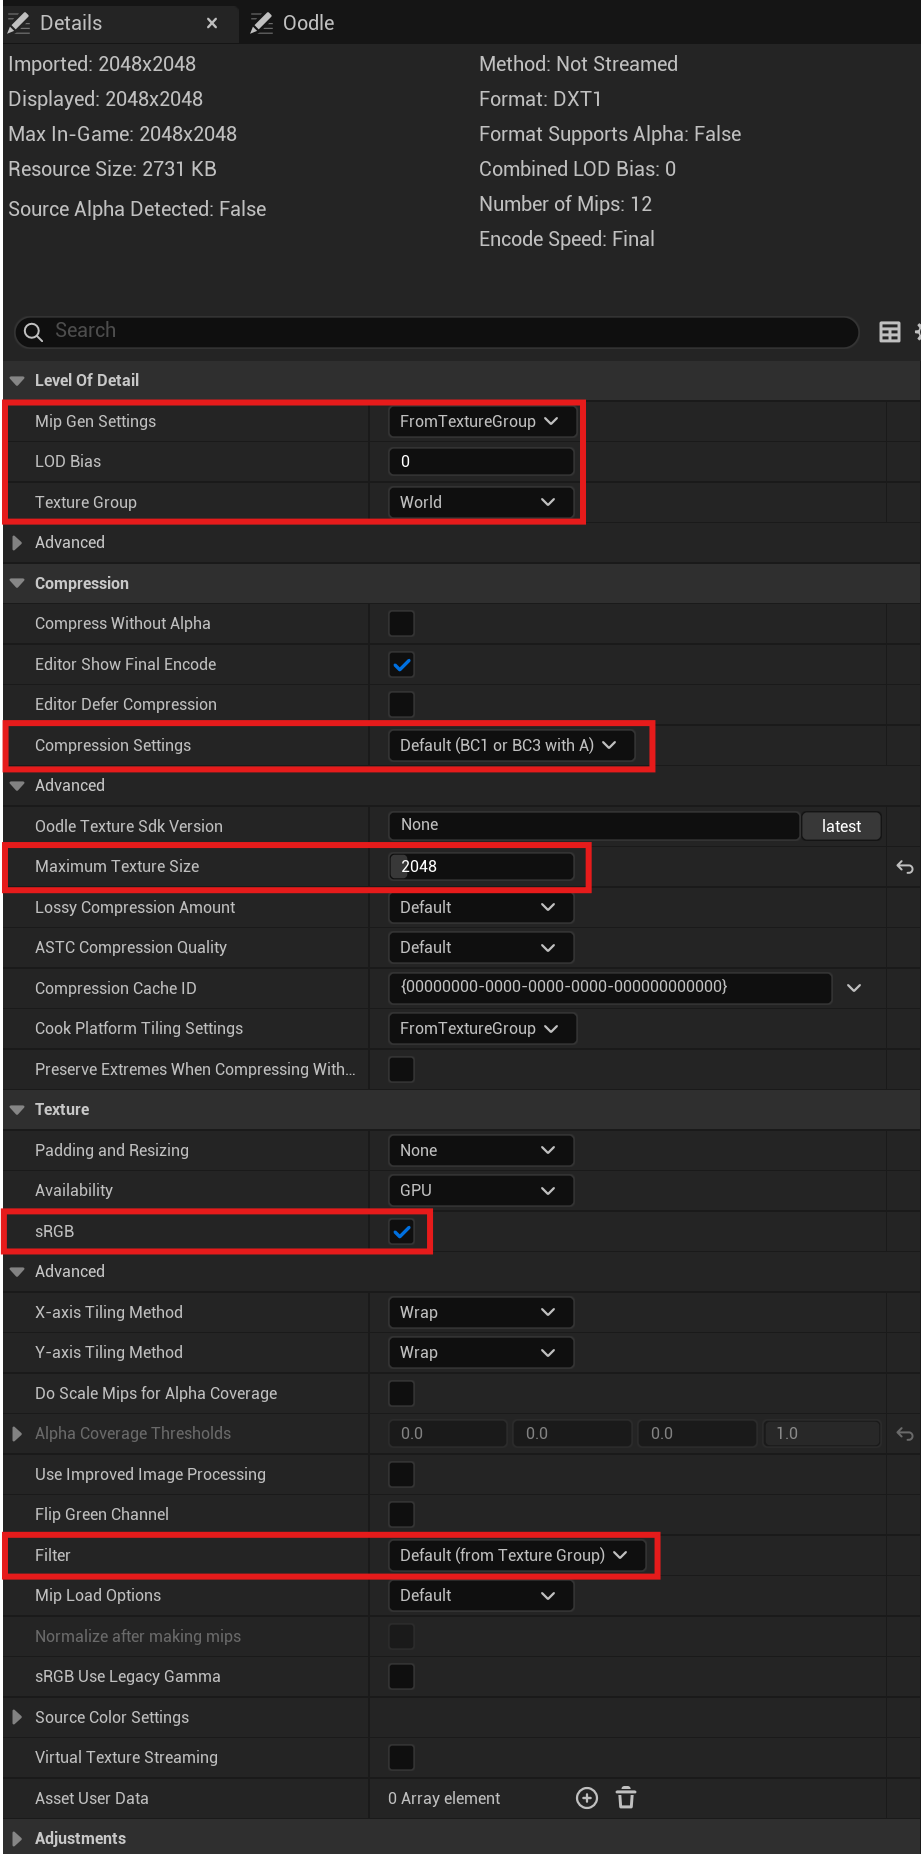The height and width of the screenshot is (1854, 921).
Task: Open the Mip Gen Settings dropdown
Action: point(481,421)
